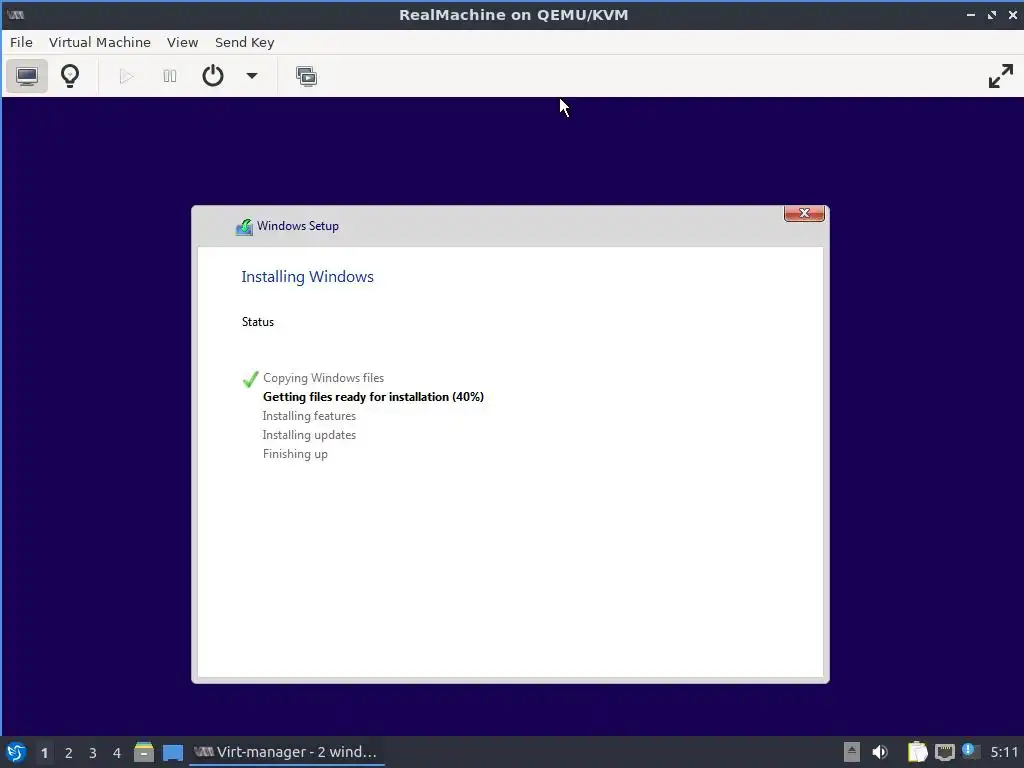This screenshot has height=768, width=1024.
Task: Select the 'Installing Windows' heading
Action: (308, 277)
